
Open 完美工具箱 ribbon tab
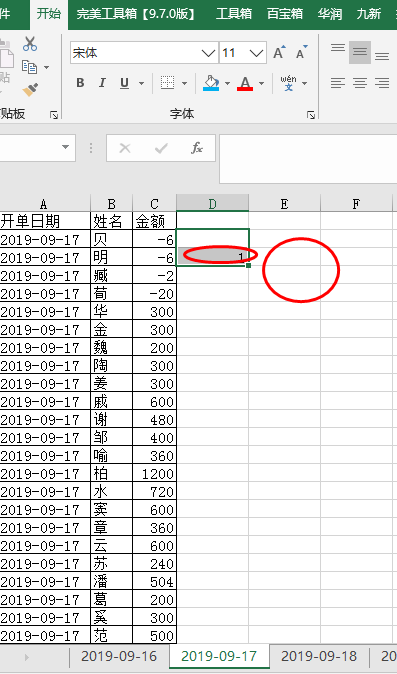(136, 14)
